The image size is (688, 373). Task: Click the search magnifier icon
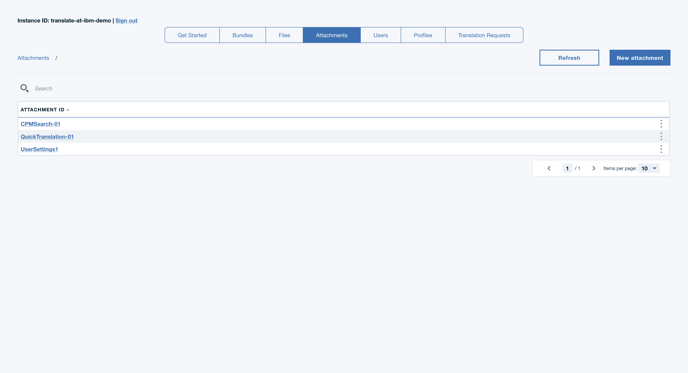[x=24, y=88]
